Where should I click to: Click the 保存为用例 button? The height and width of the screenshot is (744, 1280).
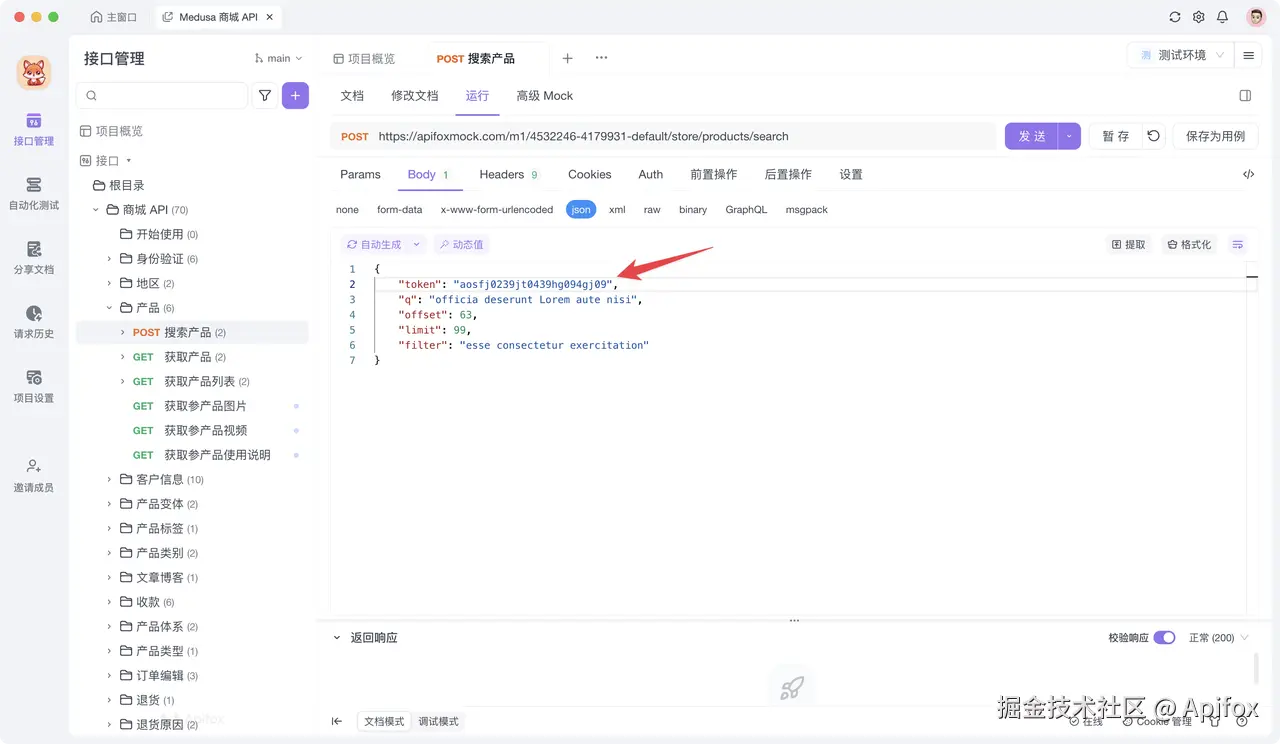(x=1215, y=135)
